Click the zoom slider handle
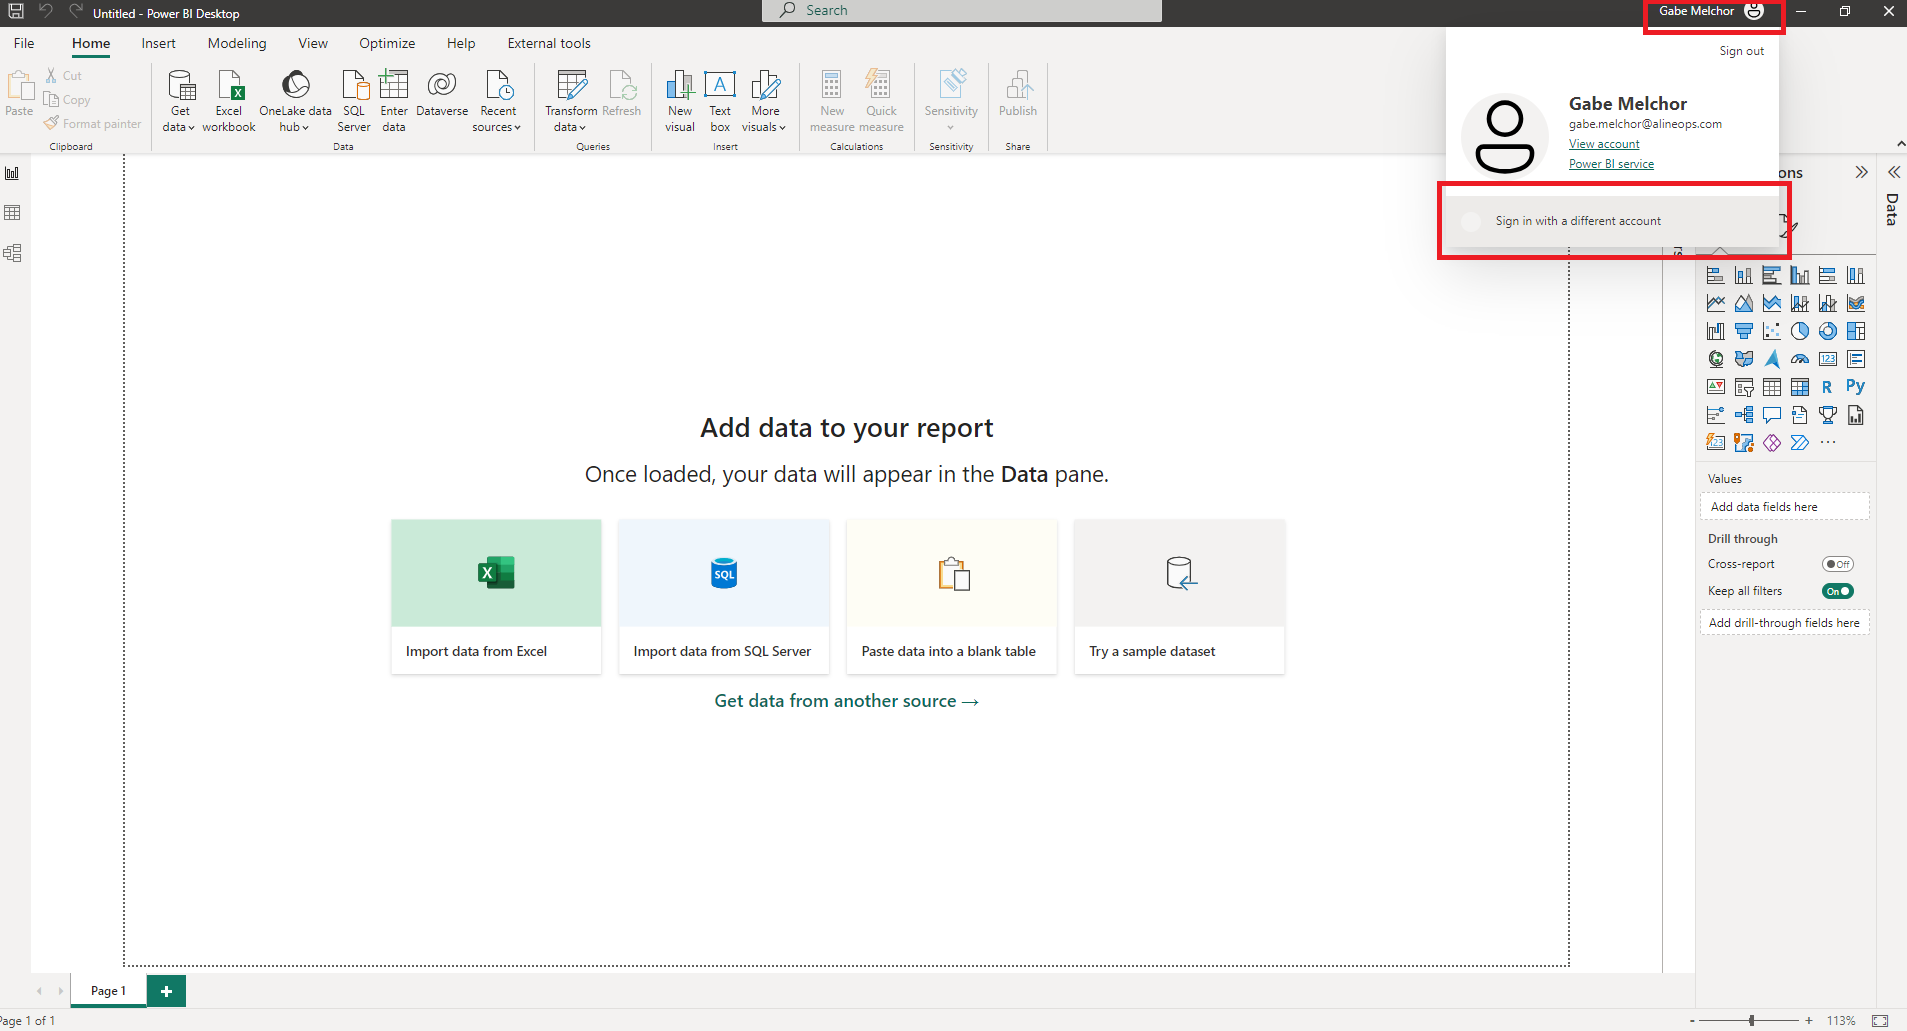 pos(1751,1020)
